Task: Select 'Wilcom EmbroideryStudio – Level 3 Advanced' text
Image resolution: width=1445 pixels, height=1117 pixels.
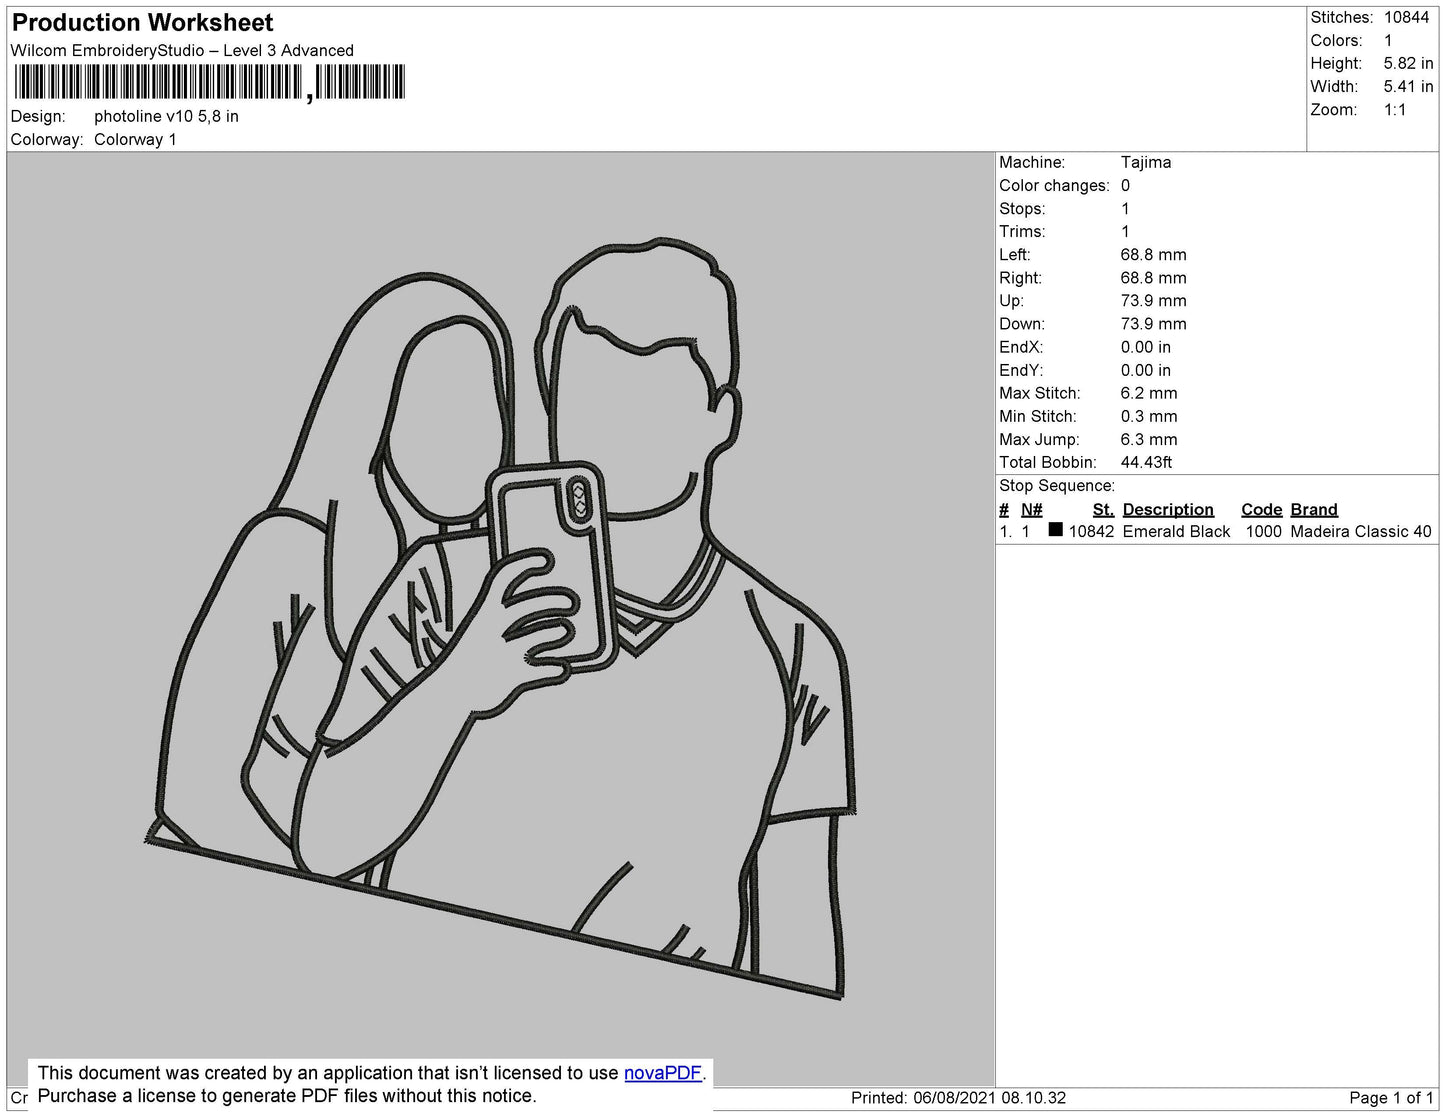Action: click(x=182, y=51)
